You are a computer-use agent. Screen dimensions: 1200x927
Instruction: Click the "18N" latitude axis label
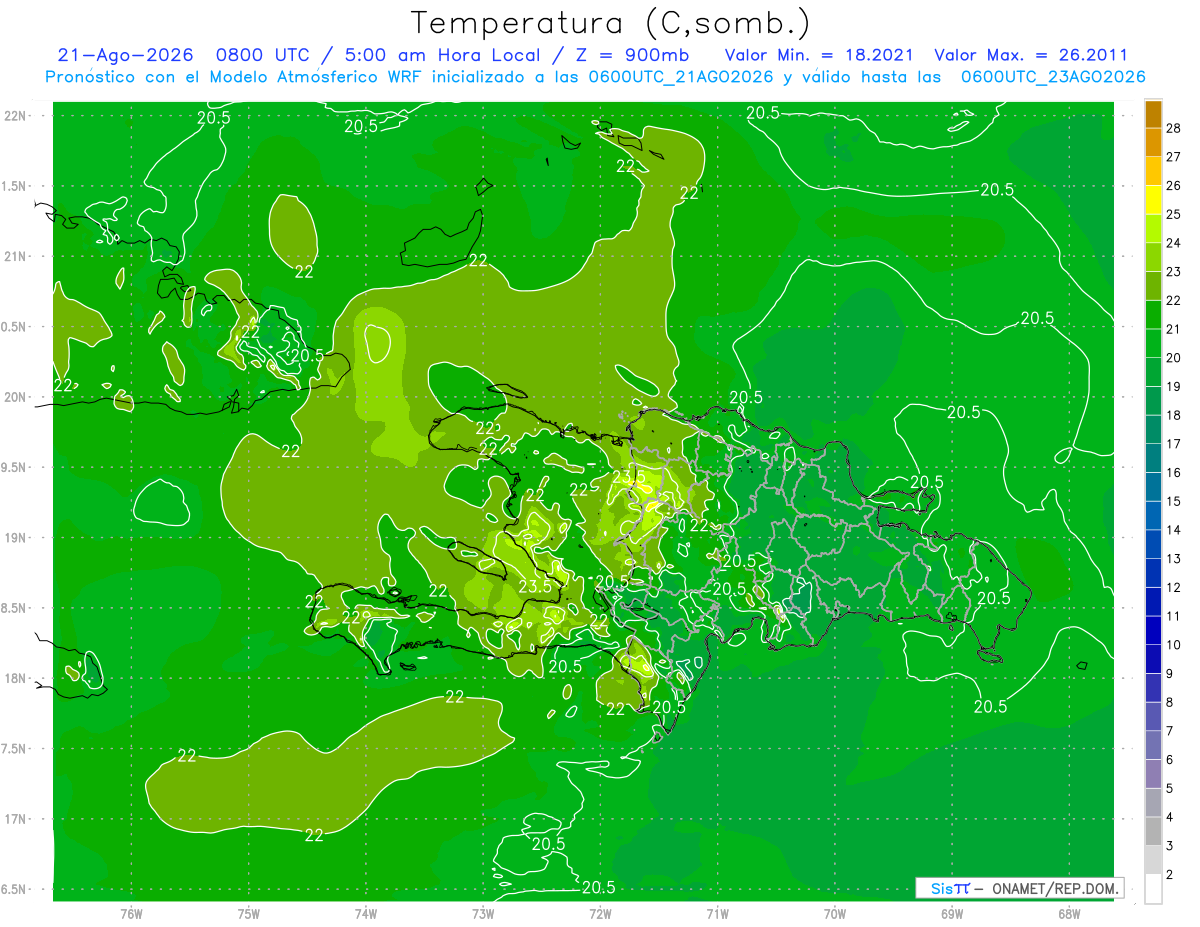[x=17, y=679]
